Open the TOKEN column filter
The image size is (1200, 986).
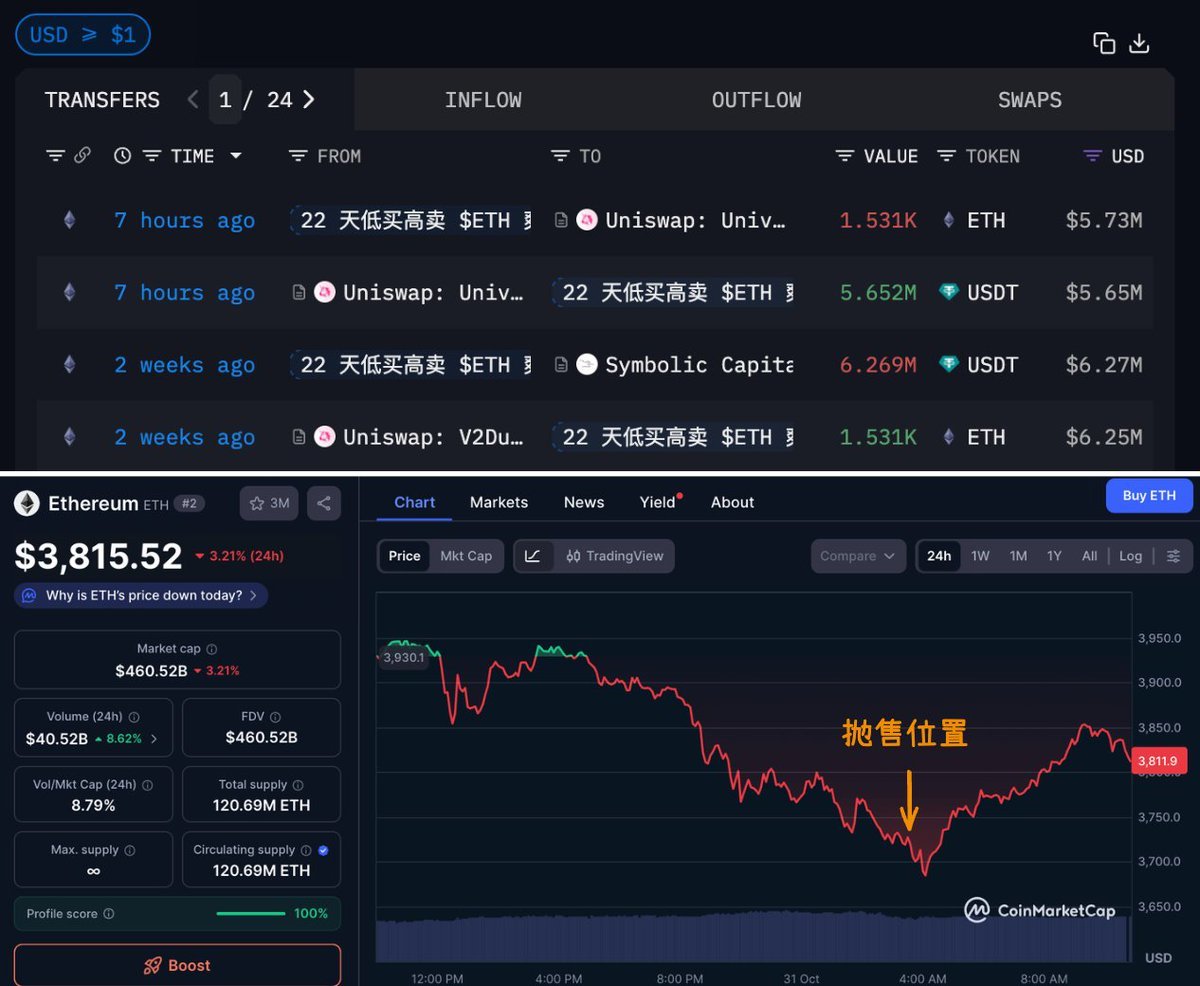pyautogui.click(x=947, y=156)
